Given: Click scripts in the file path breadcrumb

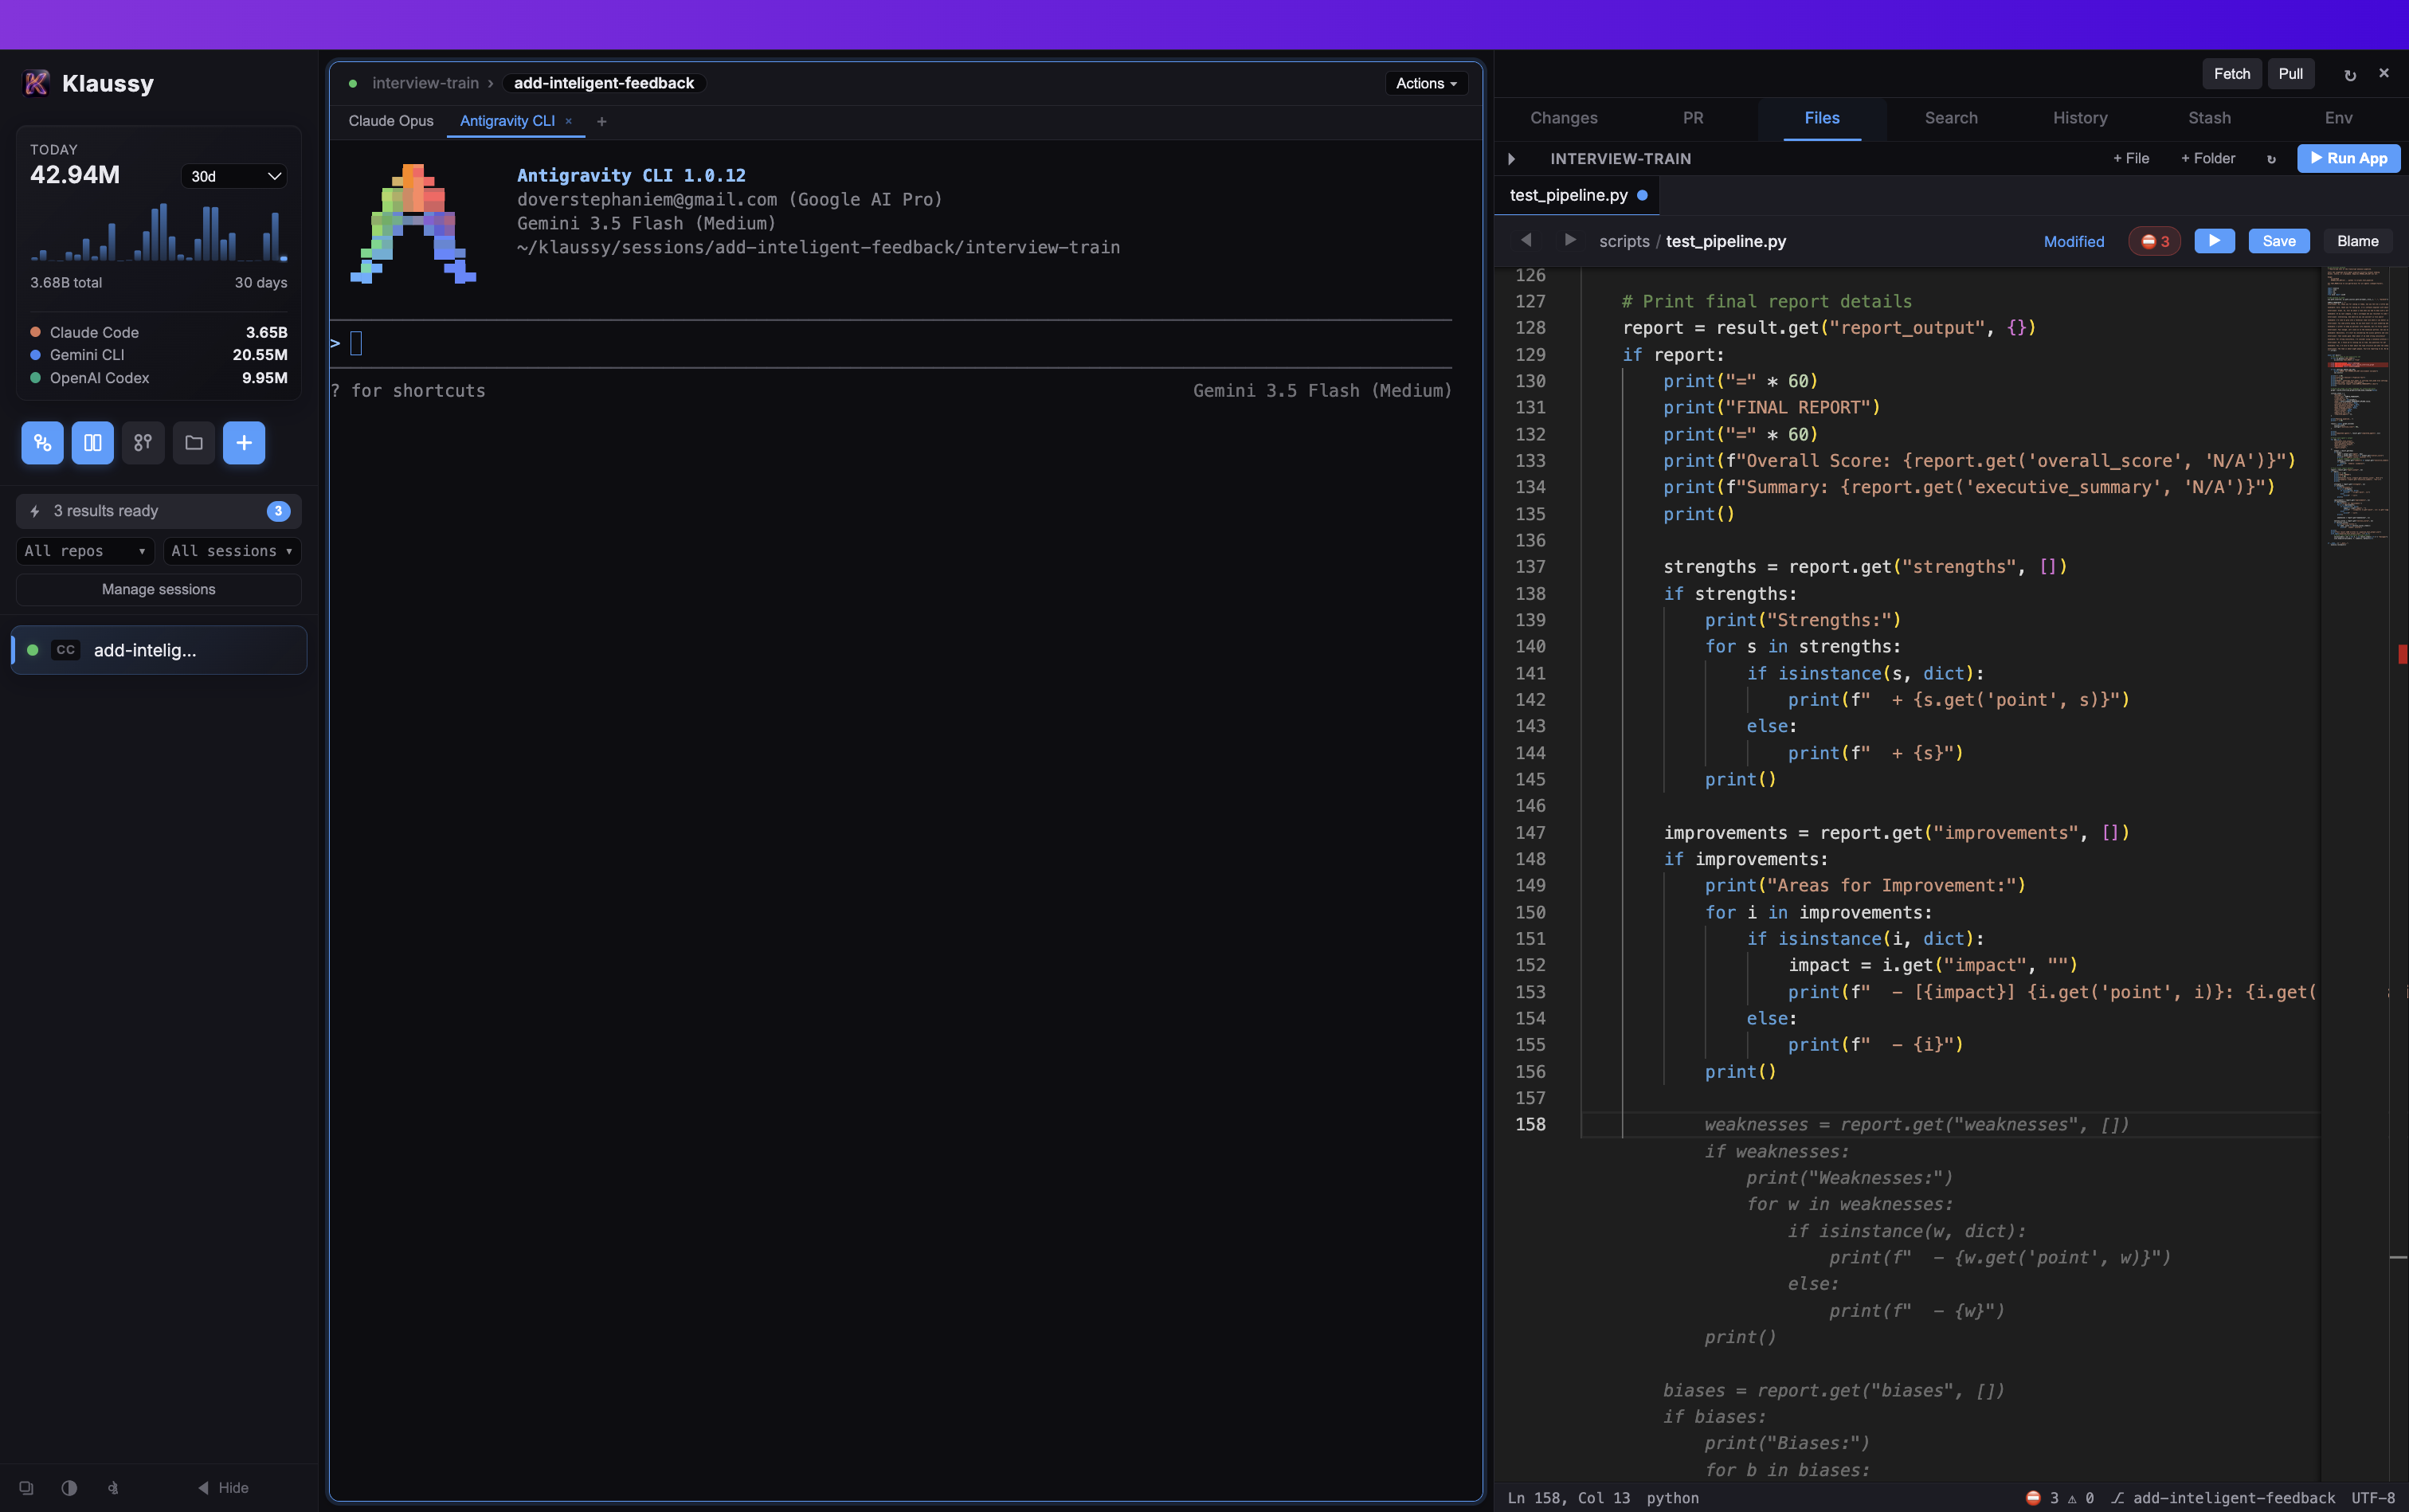Looking at the screenshot, I should point(1624,241).
